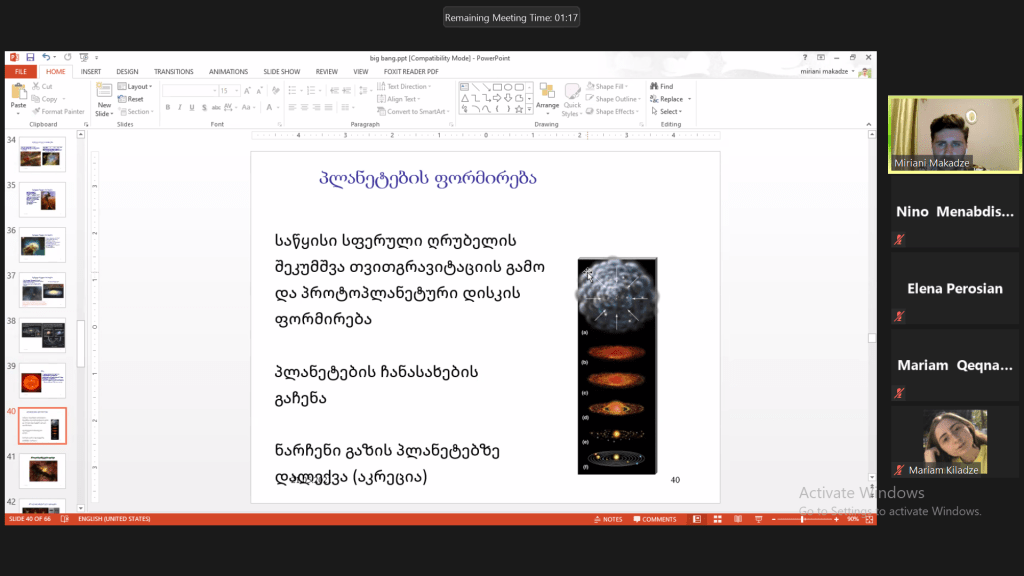The image size is (1024, 576).
Task: Open the TRANSITIONS ribbon tab
Action: pyautogui.click(x=174, y=72)
